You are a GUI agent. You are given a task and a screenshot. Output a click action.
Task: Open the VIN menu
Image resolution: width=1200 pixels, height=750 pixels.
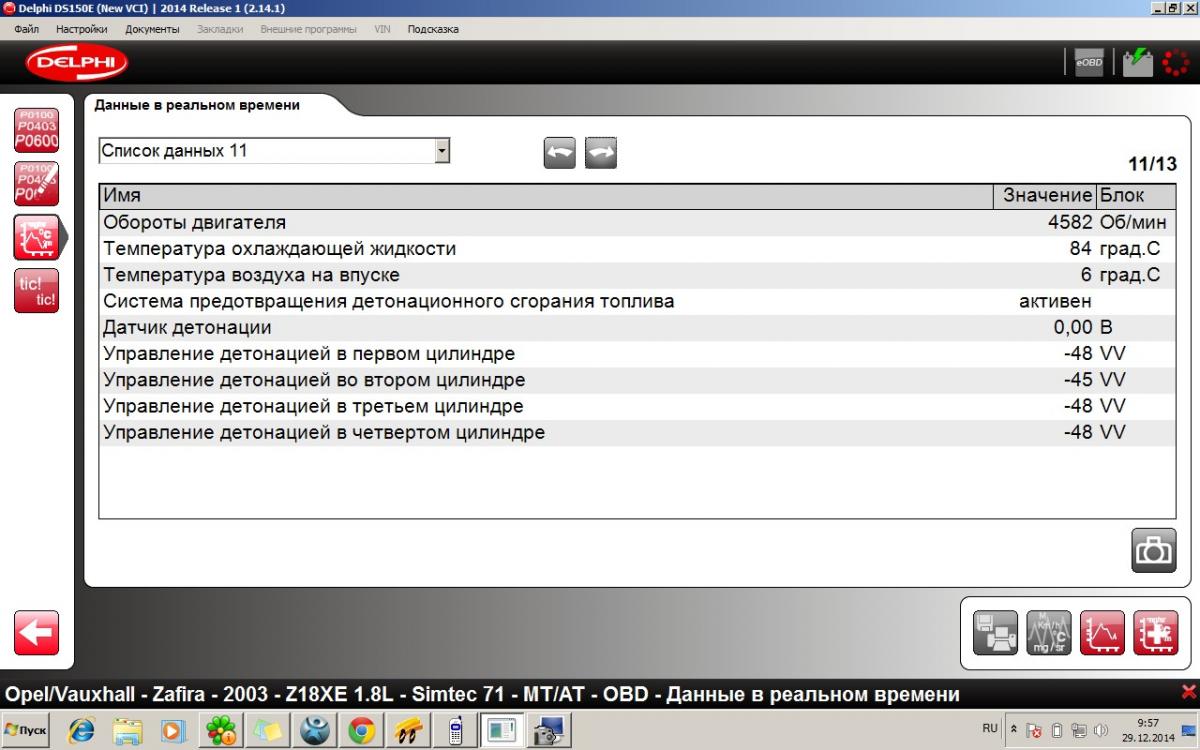382,29
